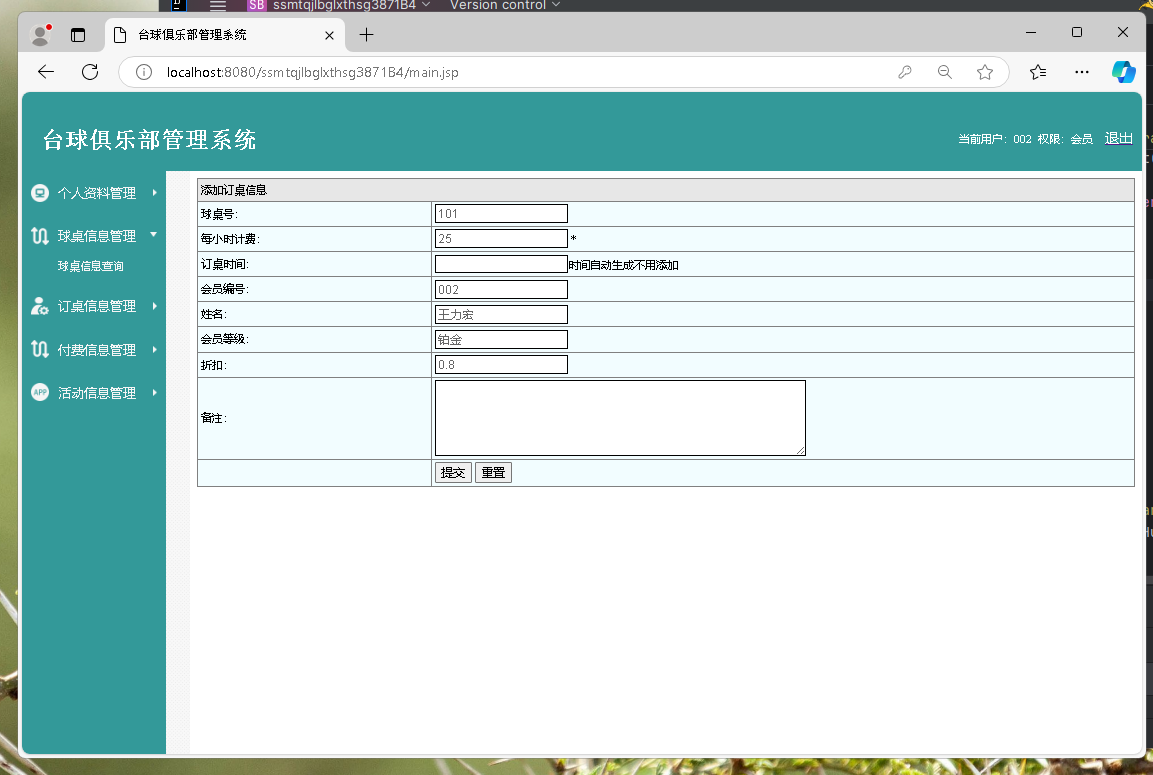Open browser settings and more menu
Screen dimensions: 1153x775
click(x=1082, y=72)
